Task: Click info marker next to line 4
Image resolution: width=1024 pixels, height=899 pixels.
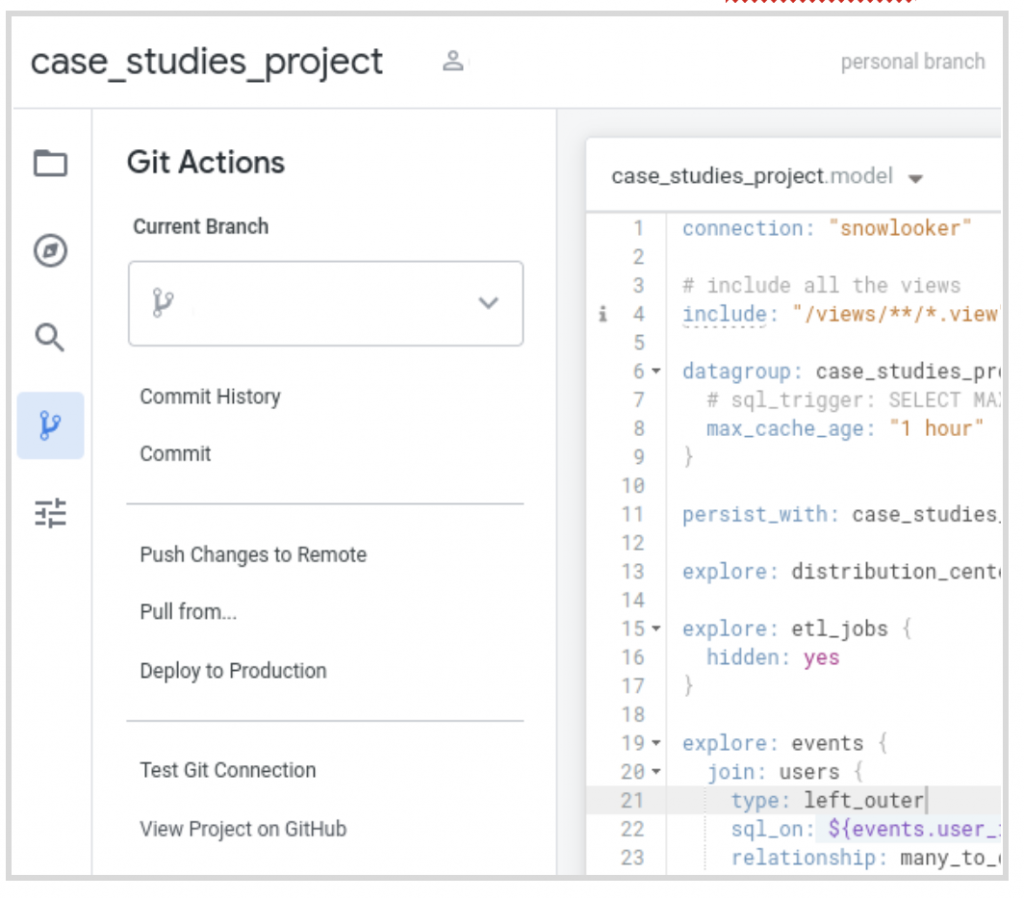Action: 602,314
